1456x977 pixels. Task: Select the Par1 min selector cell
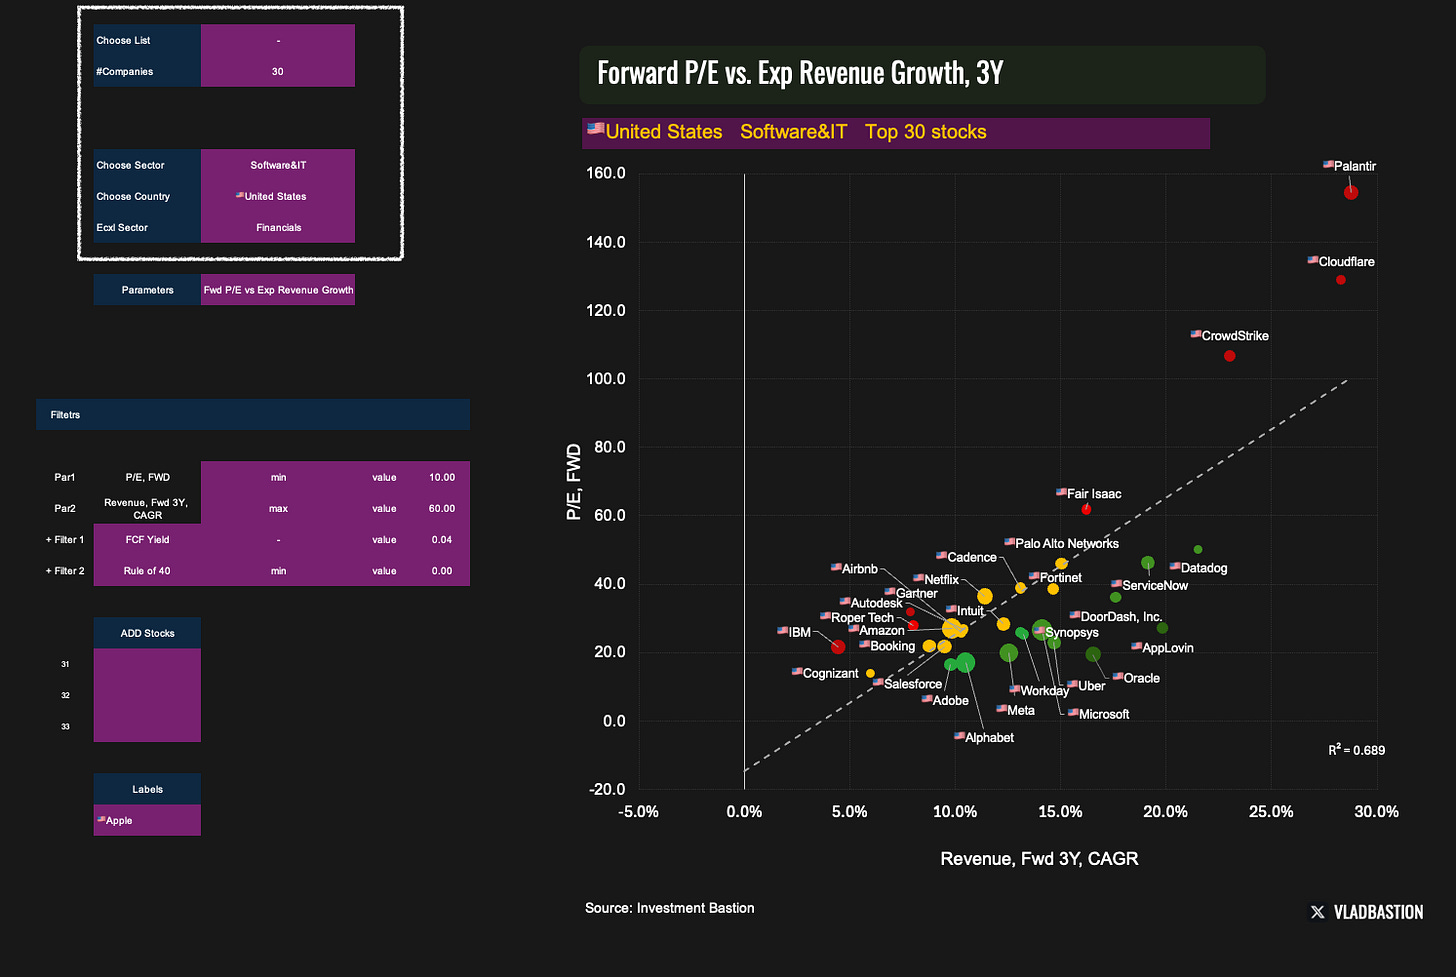(x=278, y=477)
